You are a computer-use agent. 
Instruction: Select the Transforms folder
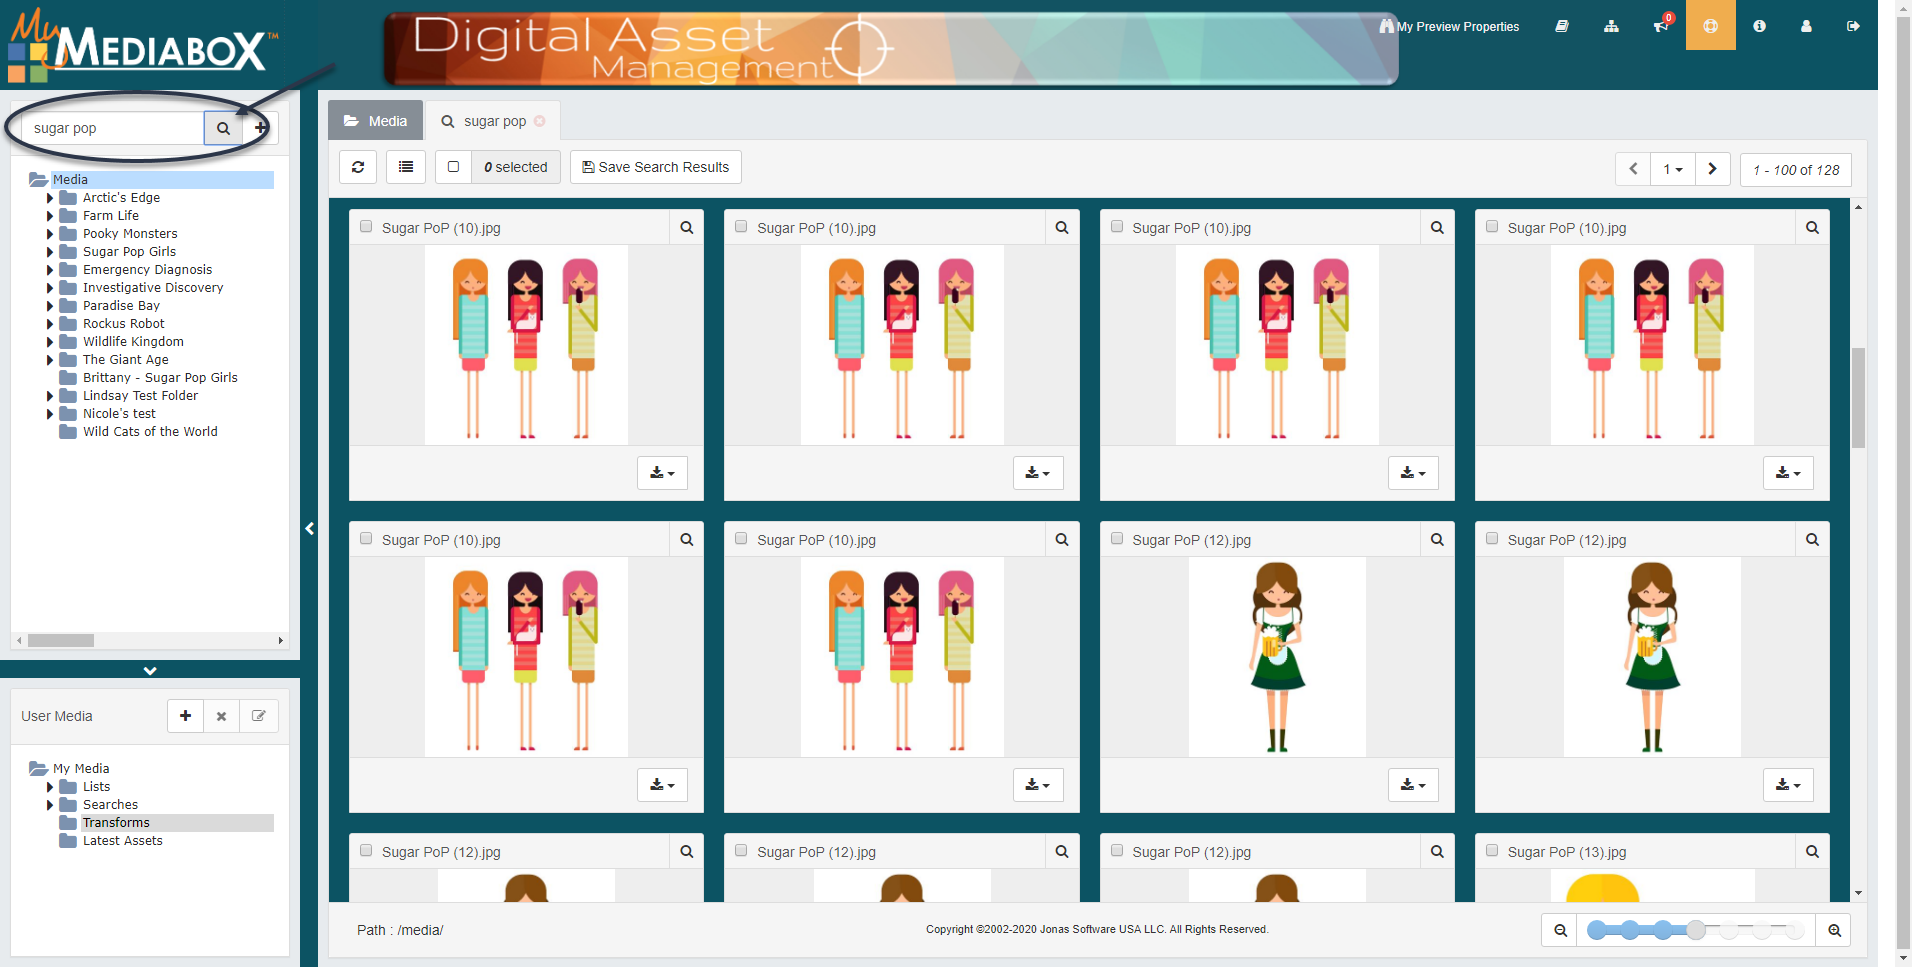tap(116, 823)
